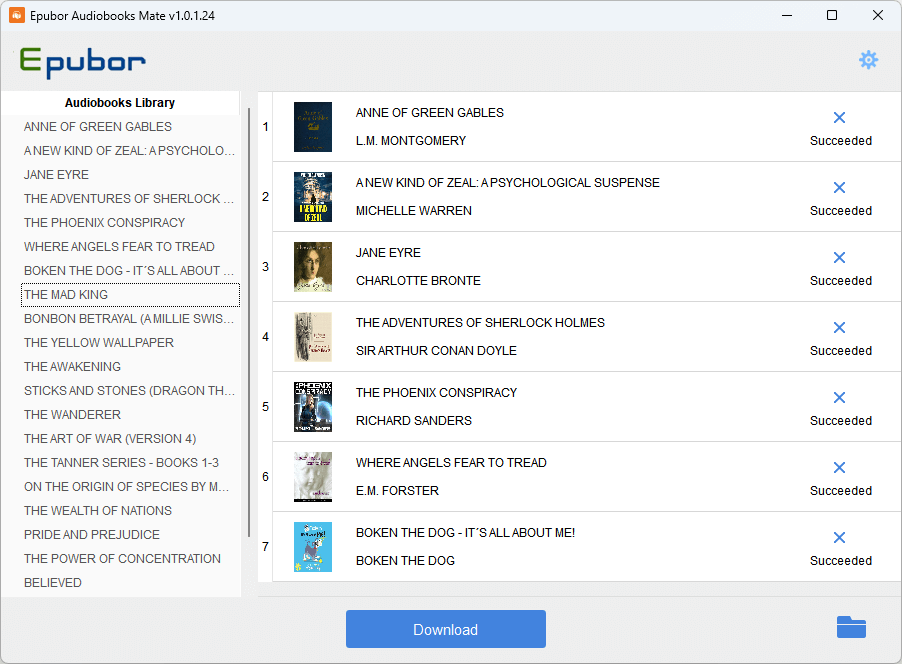The width and height of the screenshot is (902, 664).
Task: Select BONBON BETRAYAL in library list
Action: pyautogui.click(x=129, y=319)
